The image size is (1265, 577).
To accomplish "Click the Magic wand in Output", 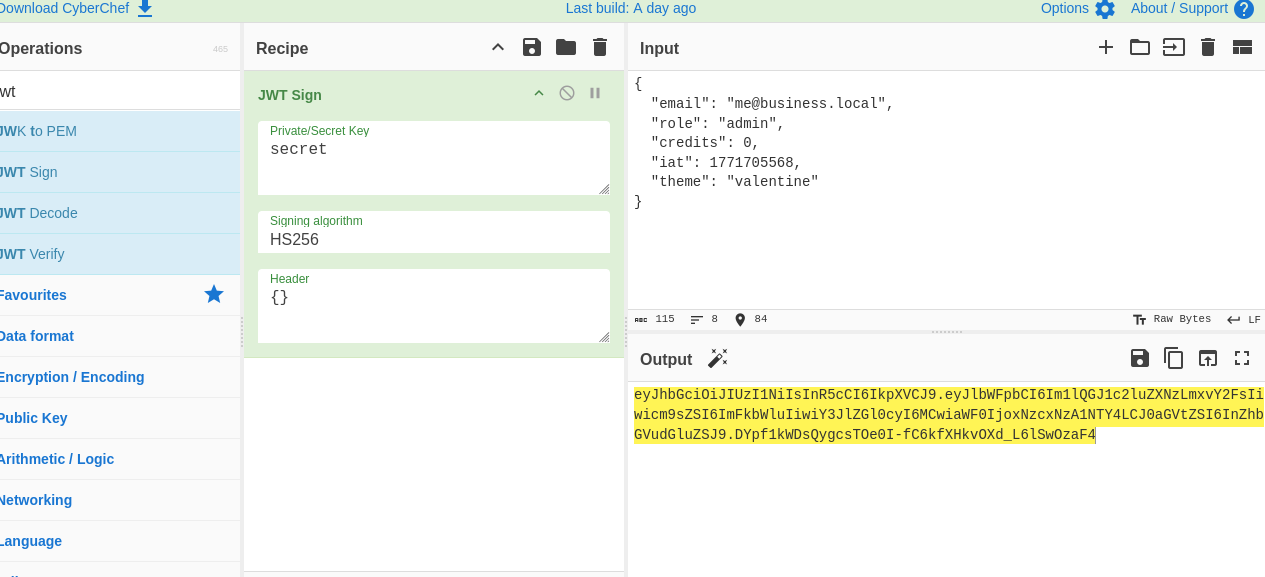I will pyautogui.click(x=717, y=358).
